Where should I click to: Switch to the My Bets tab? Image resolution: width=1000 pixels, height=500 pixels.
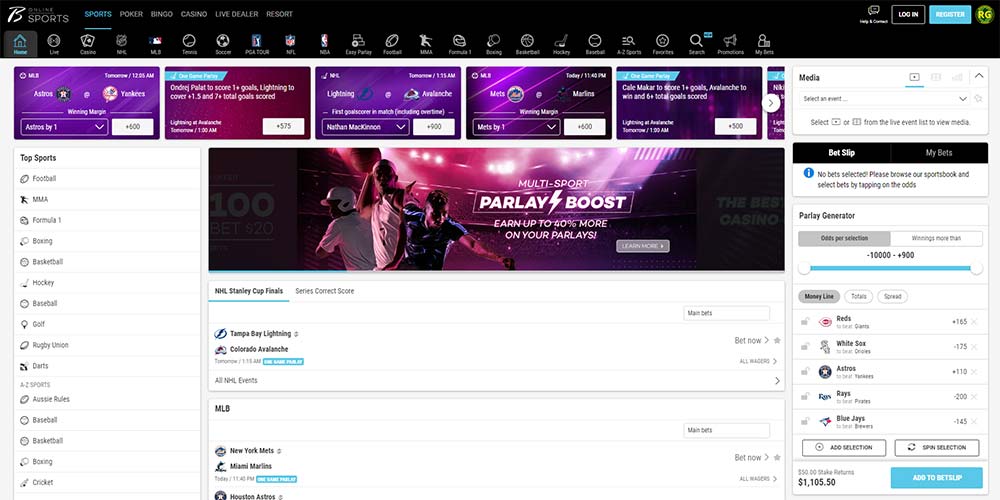tap(939, 153)
